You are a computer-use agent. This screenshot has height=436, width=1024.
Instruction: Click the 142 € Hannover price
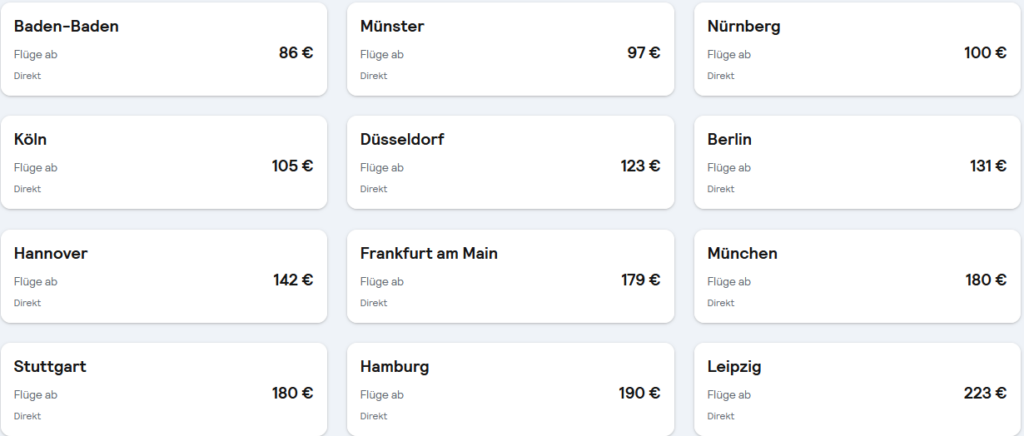click(x=293, y=280)
